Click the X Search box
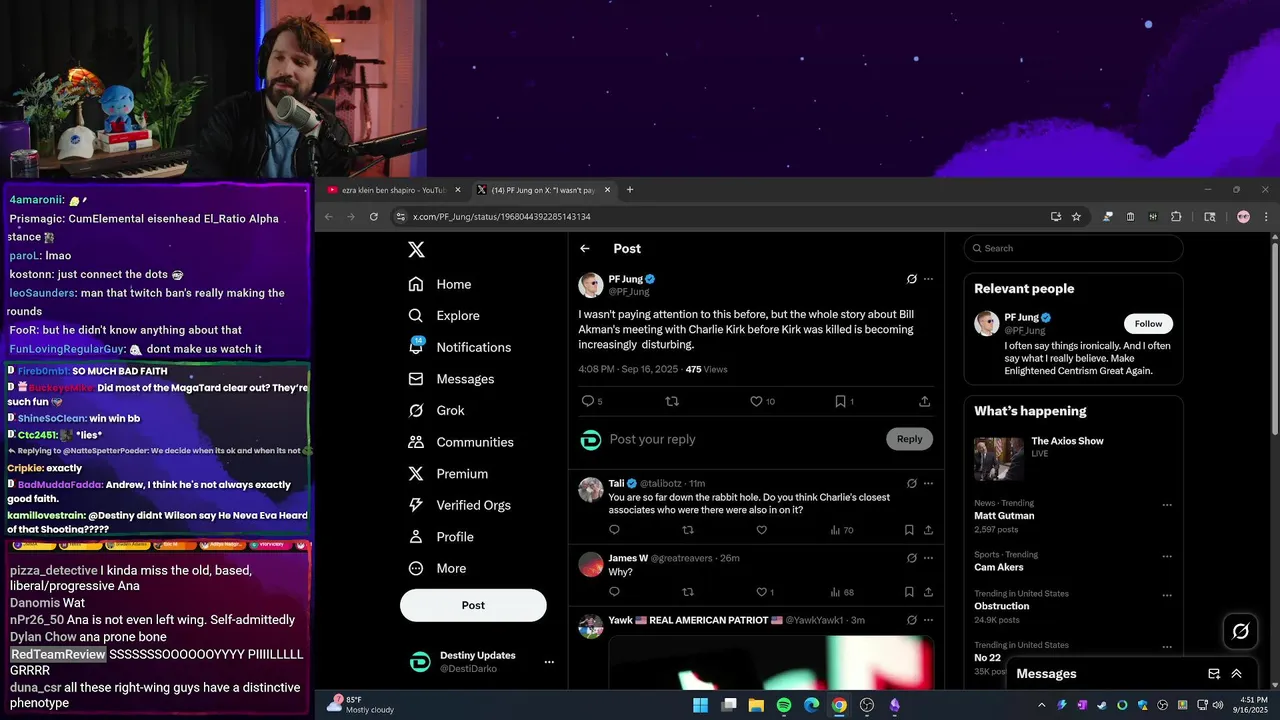Screen dimensions: 1280x720 (1074, 248)
